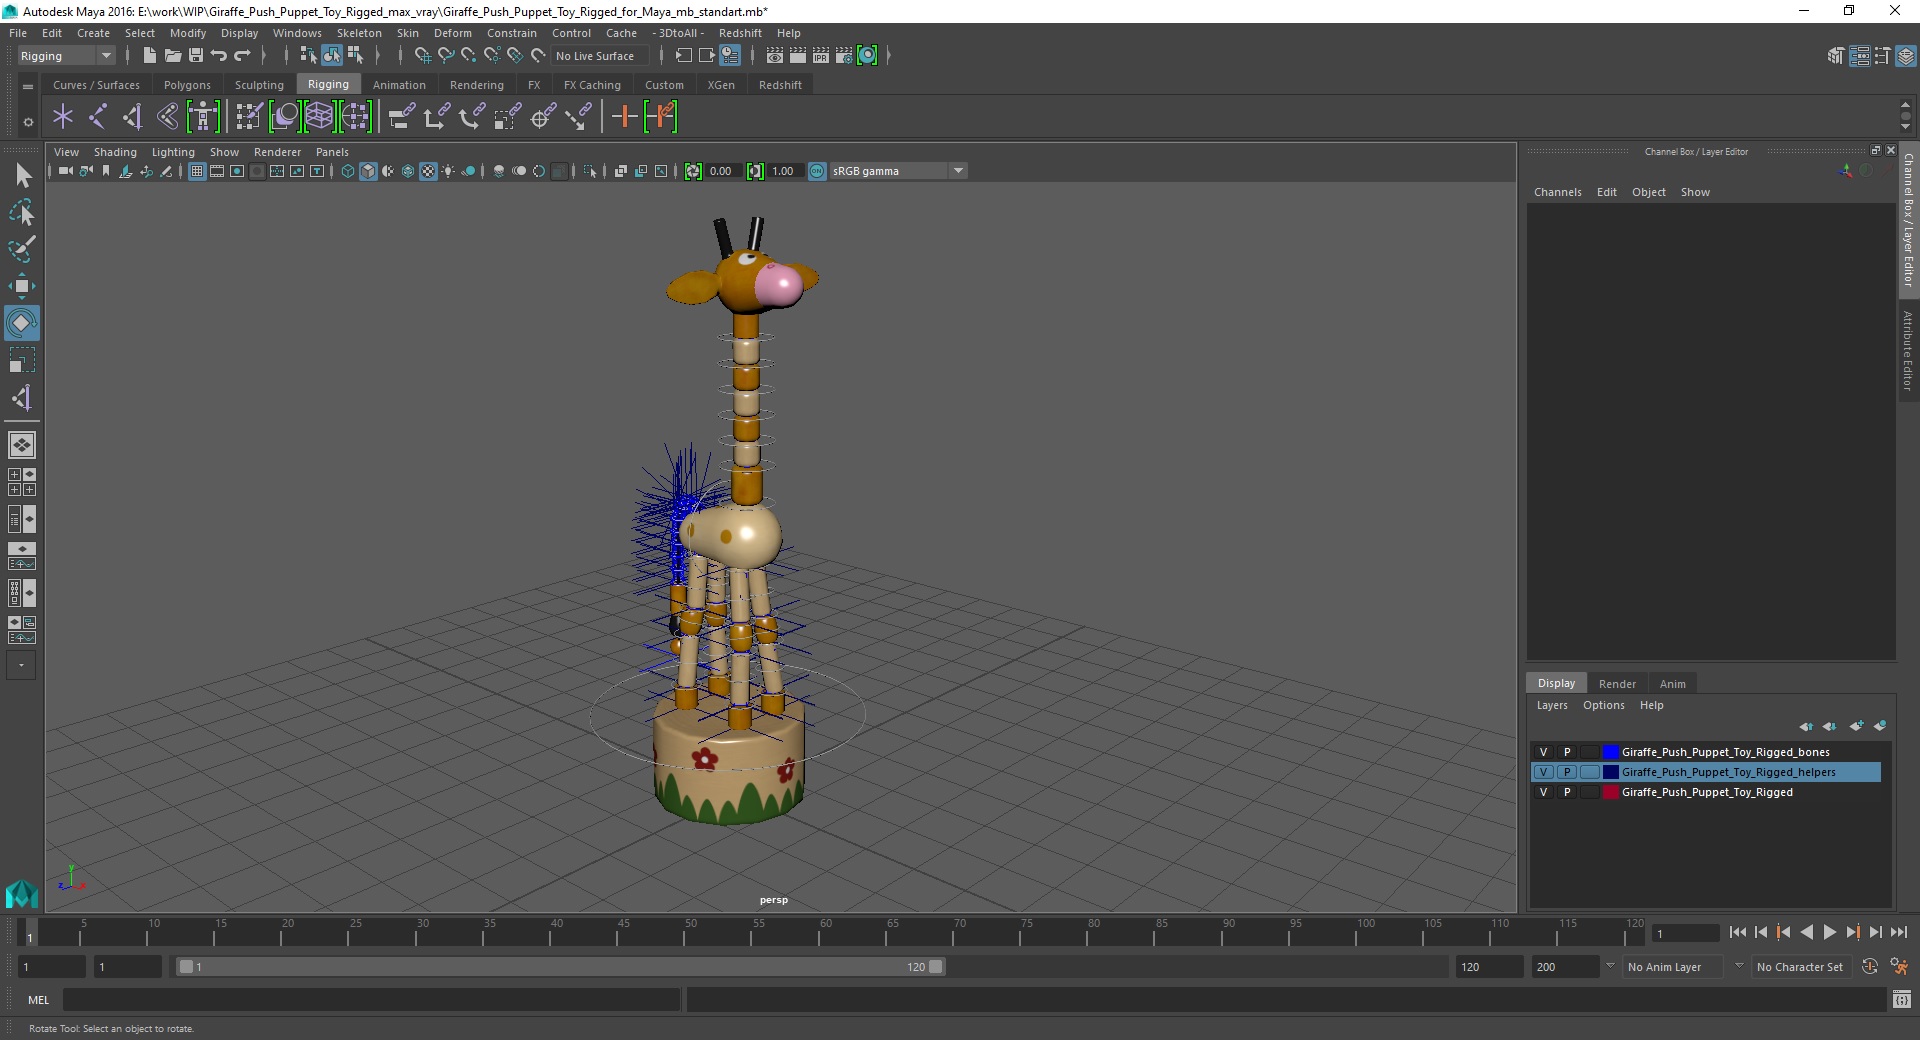Open Channels menu in Channel Box

pos(1558,192)
